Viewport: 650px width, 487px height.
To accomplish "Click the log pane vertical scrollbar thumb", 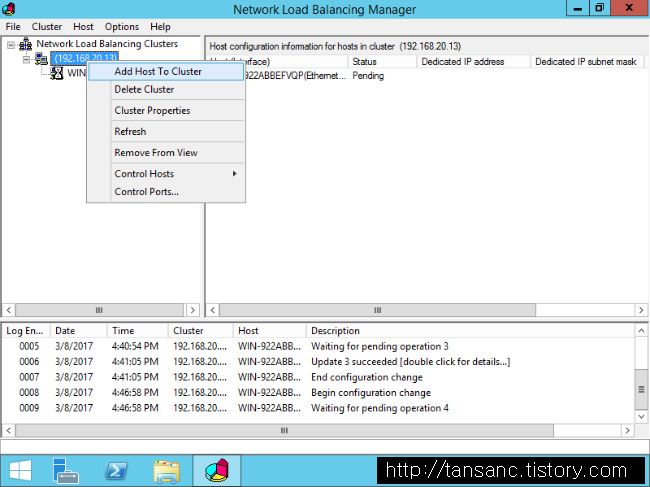I will tap(641, 390).
